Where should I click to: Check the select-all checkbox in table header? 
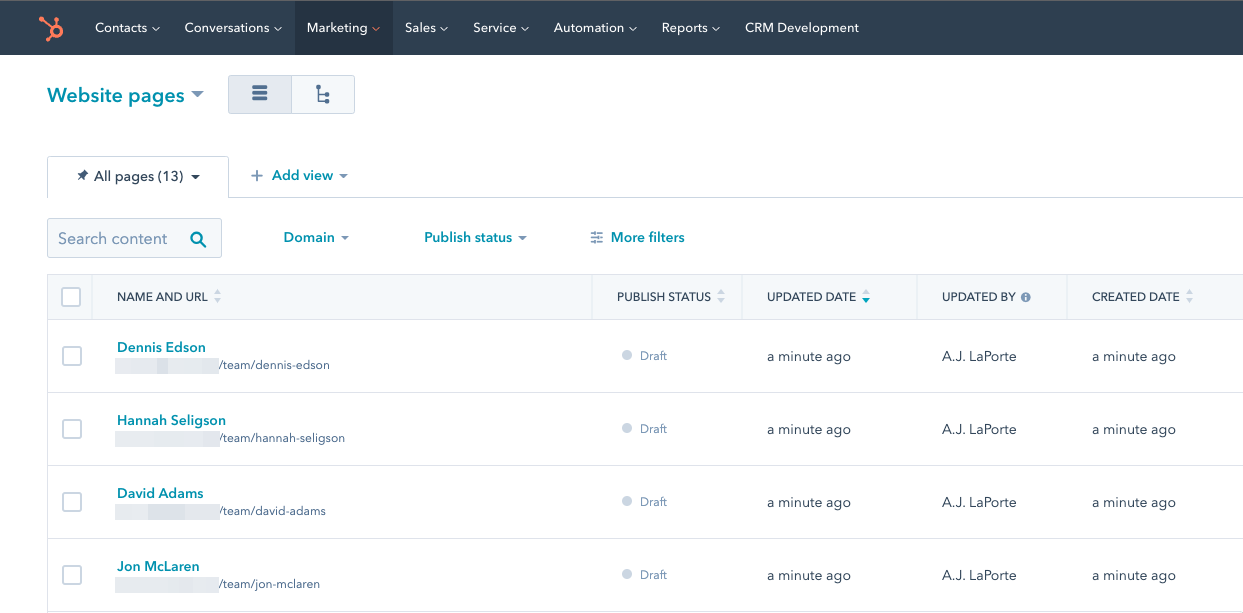coord(71,296)
